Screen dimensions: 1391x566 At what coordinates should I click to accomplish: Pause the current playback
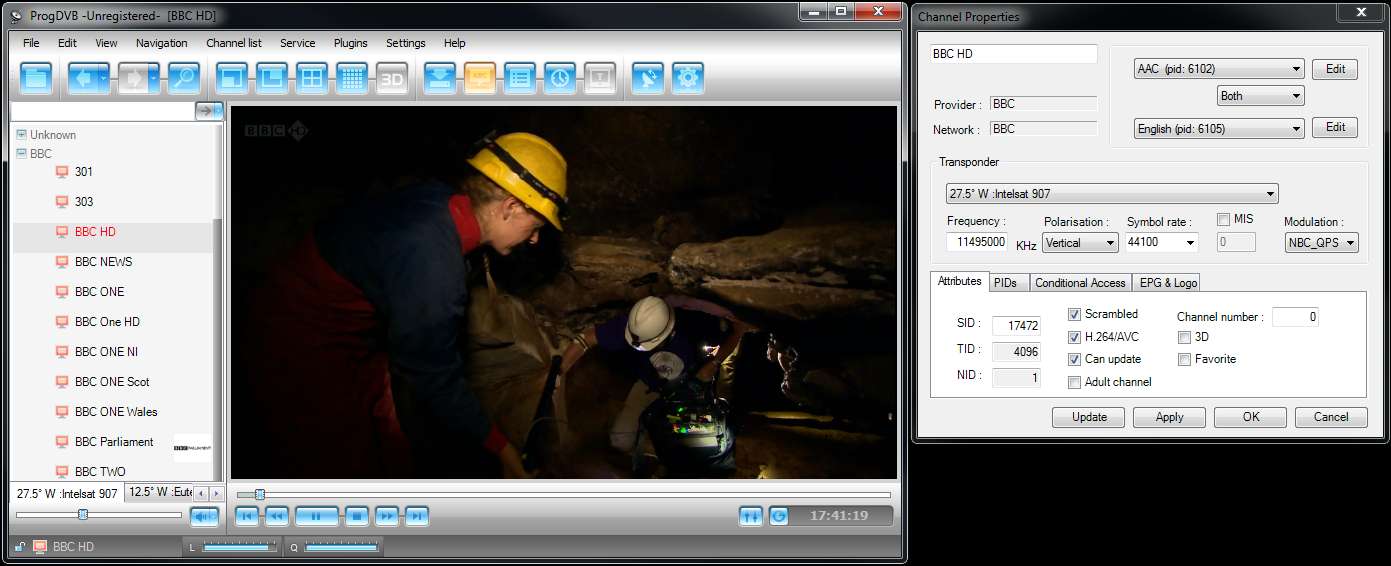coord(317,516)
